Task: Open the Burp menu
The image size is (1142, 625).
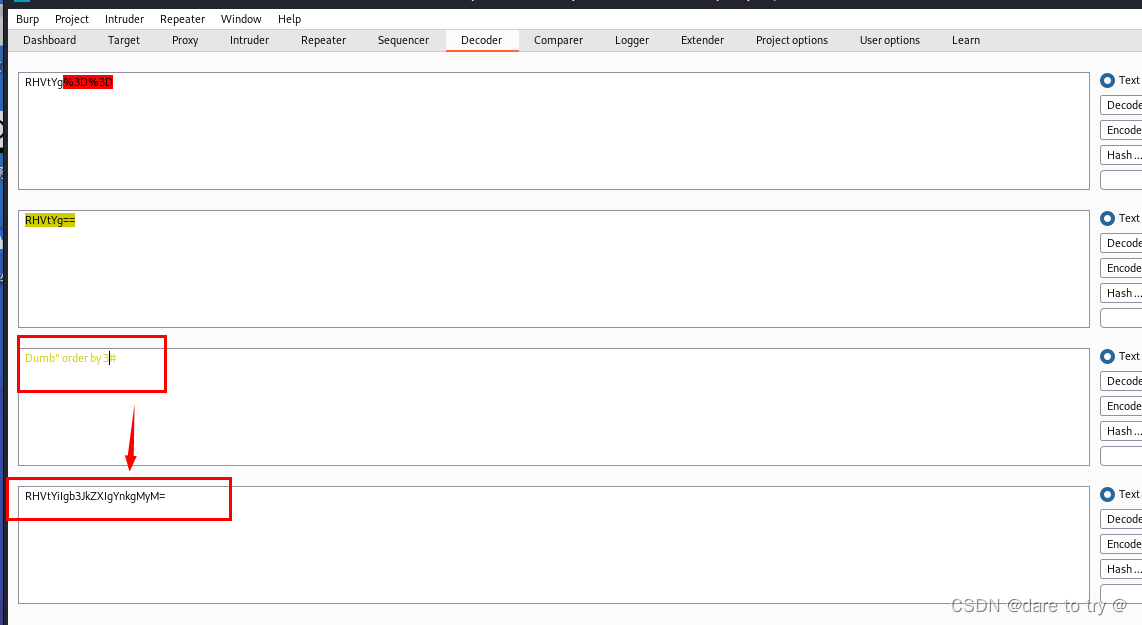Action: click(27, 18)
